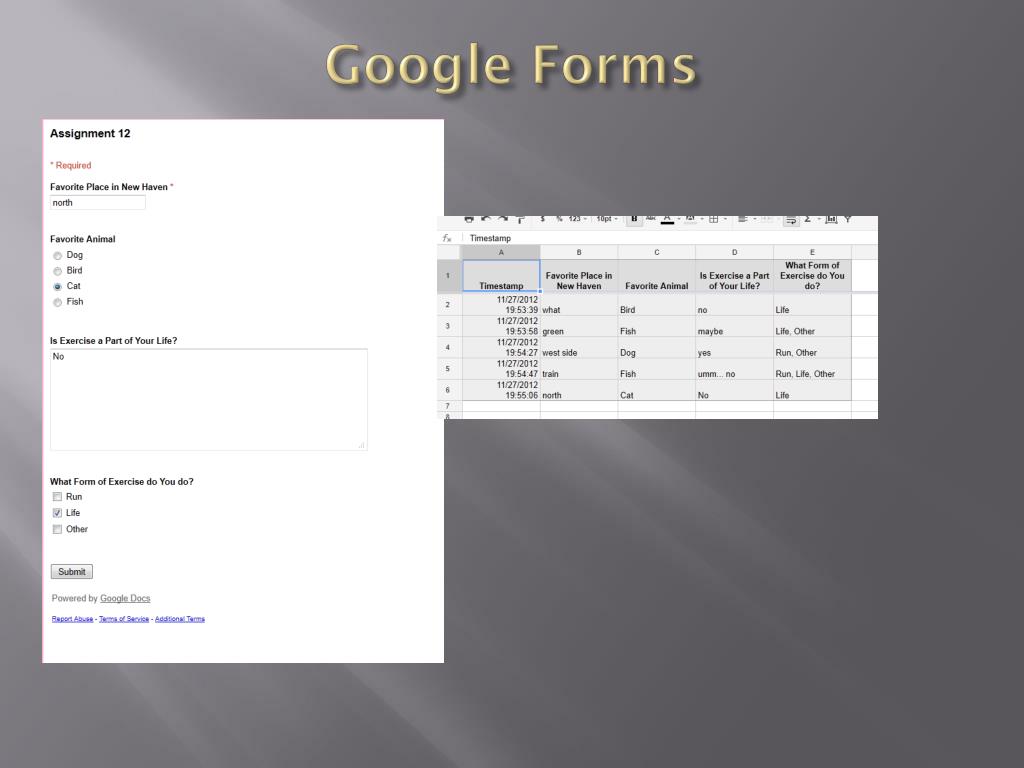Viewport: 1024px width, 768px height.
Task: Click the cell containing 'Bird'
Action: click(656, 305)
